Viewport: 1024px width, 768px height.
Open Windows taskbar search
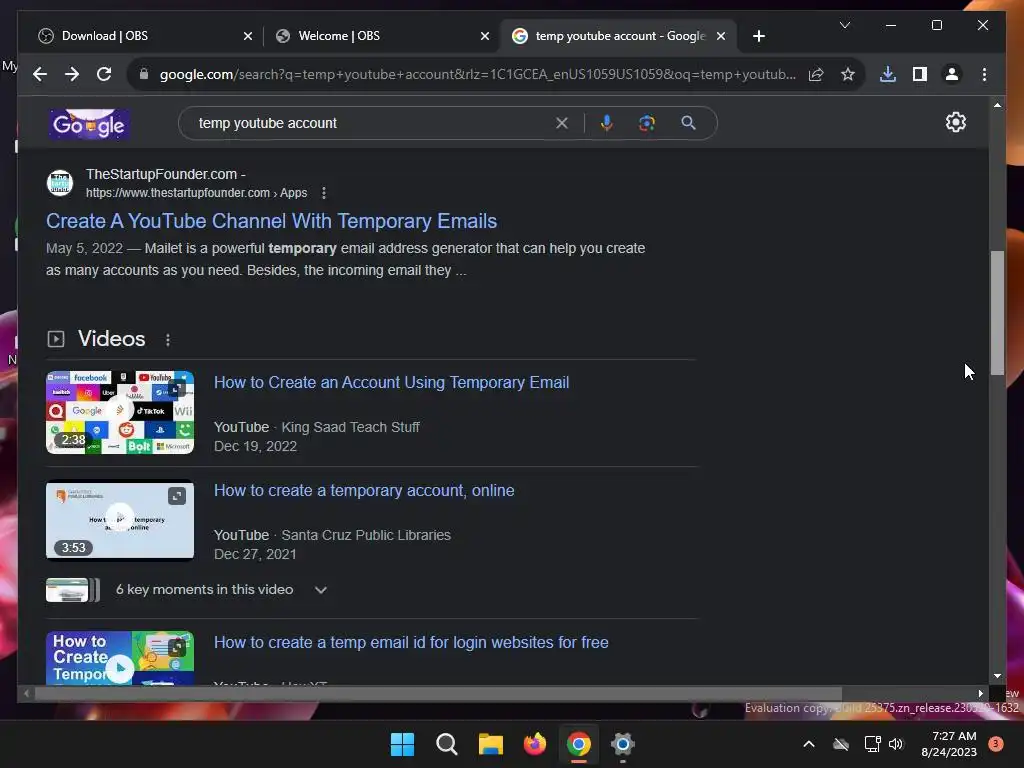pos(447,744)
